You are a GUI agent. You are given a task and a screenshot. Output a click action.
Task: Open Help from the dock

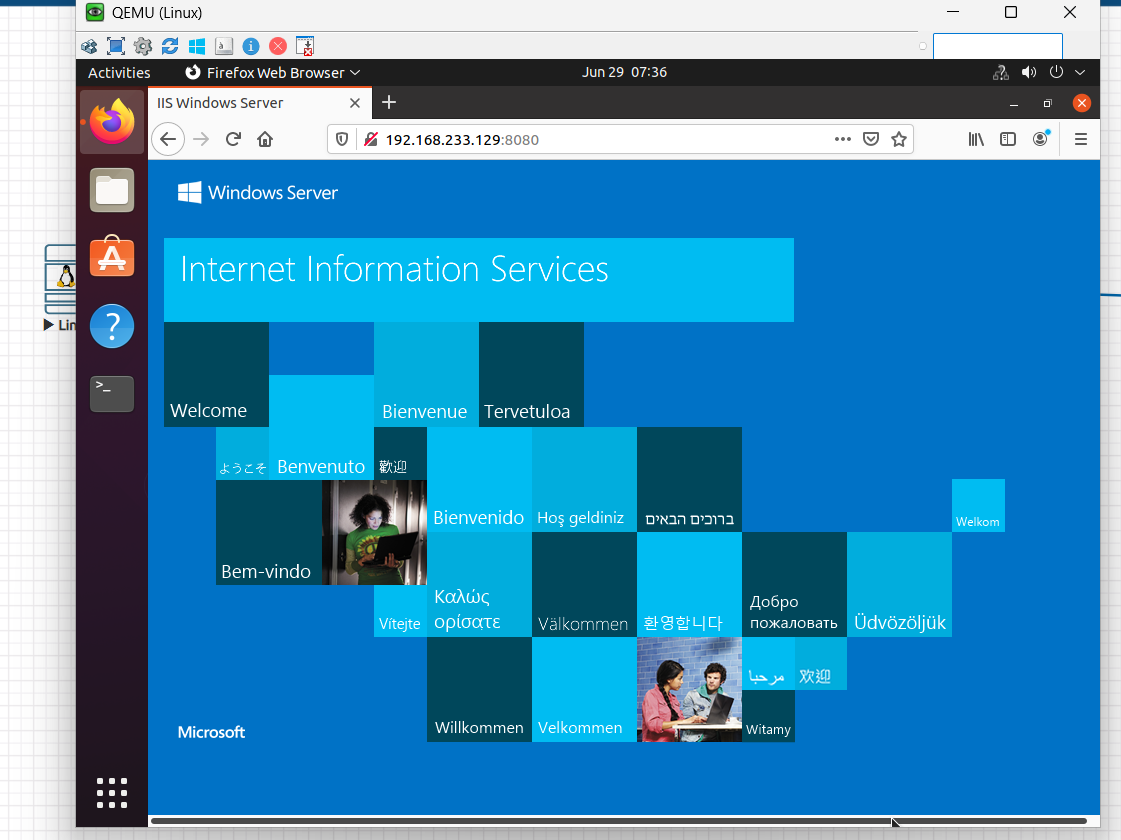112,326
